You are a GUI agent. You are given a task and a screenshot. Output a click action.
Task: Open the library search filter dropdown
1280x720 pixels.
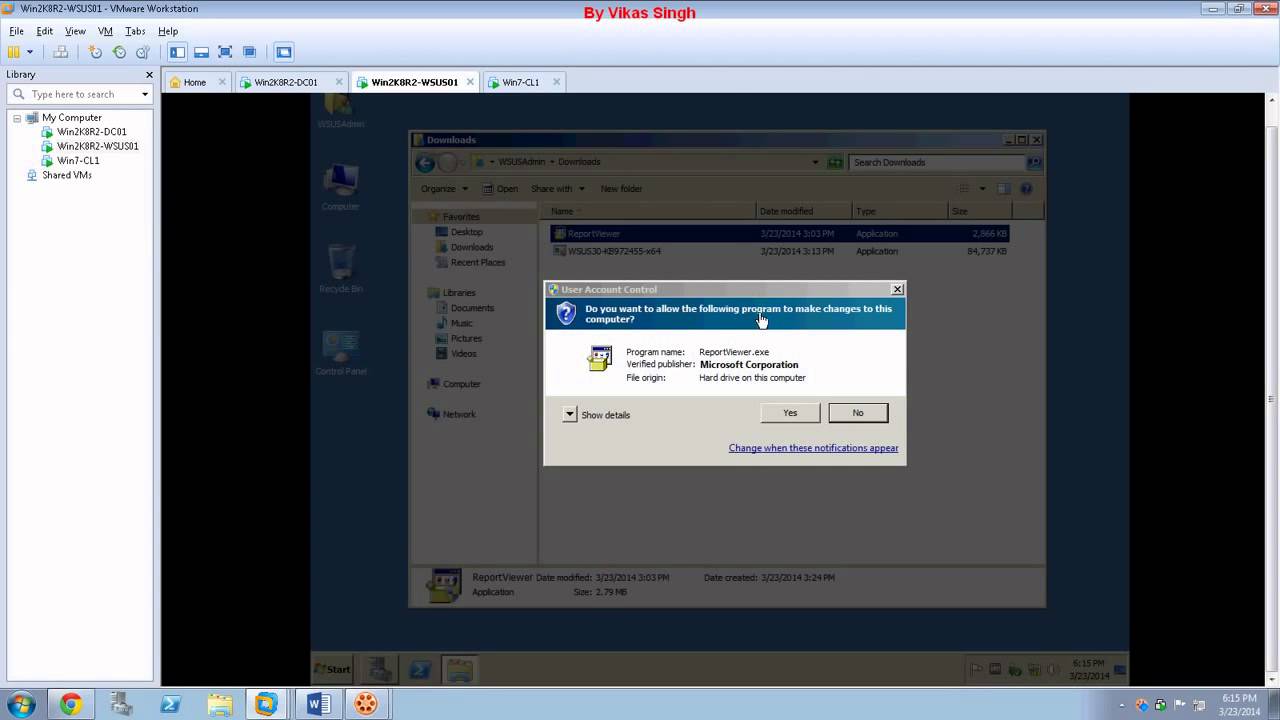tap(145, 94)
